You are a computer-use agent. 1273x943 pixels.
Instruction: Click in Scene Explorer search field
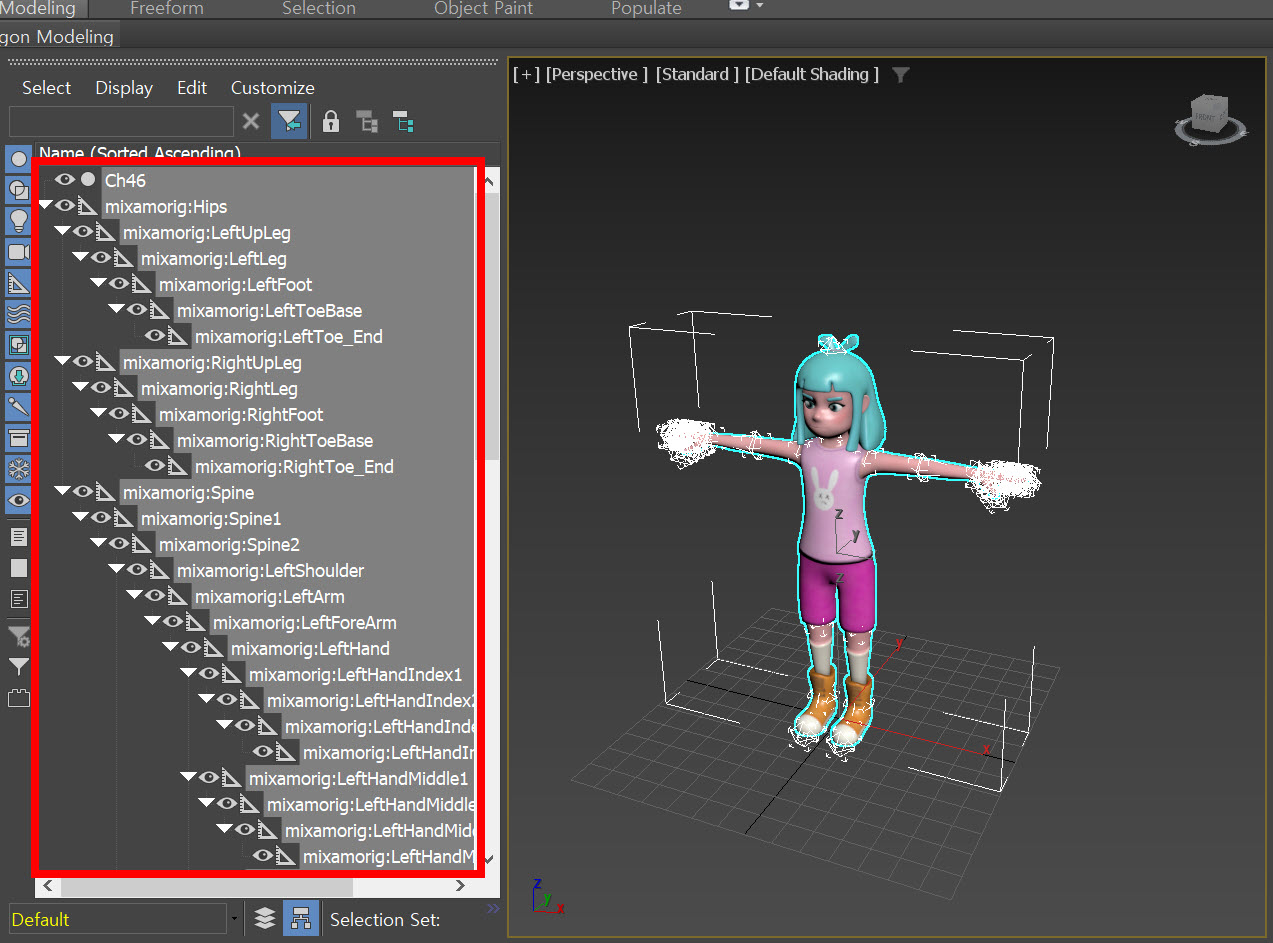tap(121, 122)
